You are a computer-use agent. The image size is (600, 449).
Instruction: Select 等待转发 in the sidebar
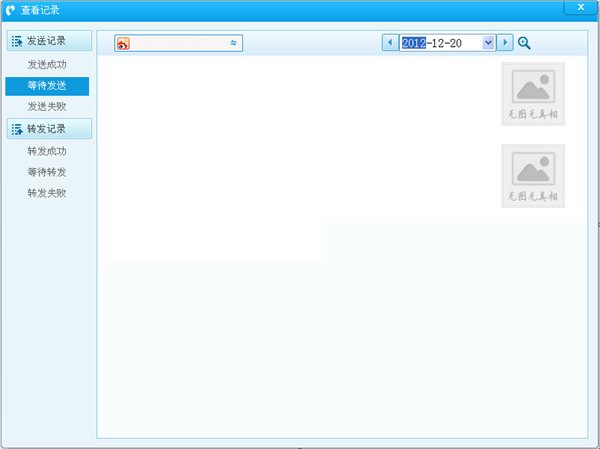pos(47,172)
